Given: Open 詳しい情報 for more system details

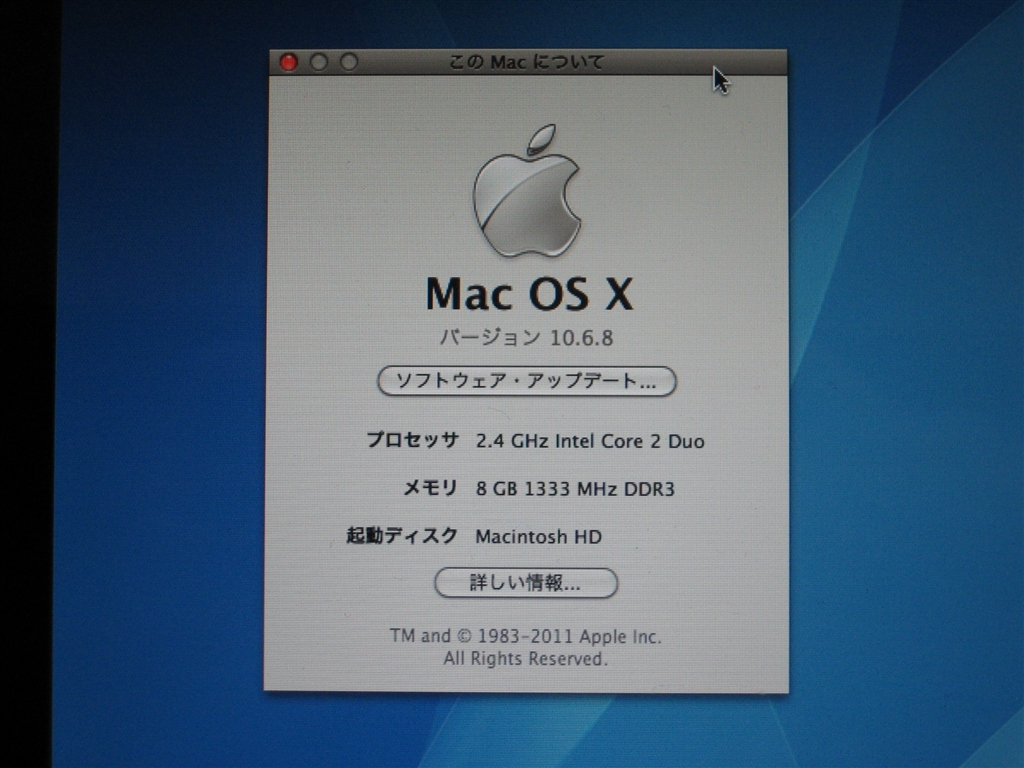Looking at the screenshot, I should pos(526,583).
